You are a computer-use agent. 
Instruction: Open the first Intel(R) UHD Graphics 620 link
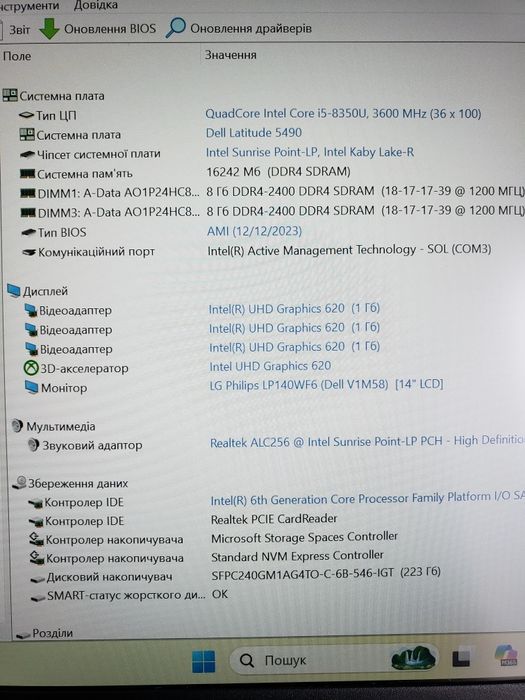(294, 308)
